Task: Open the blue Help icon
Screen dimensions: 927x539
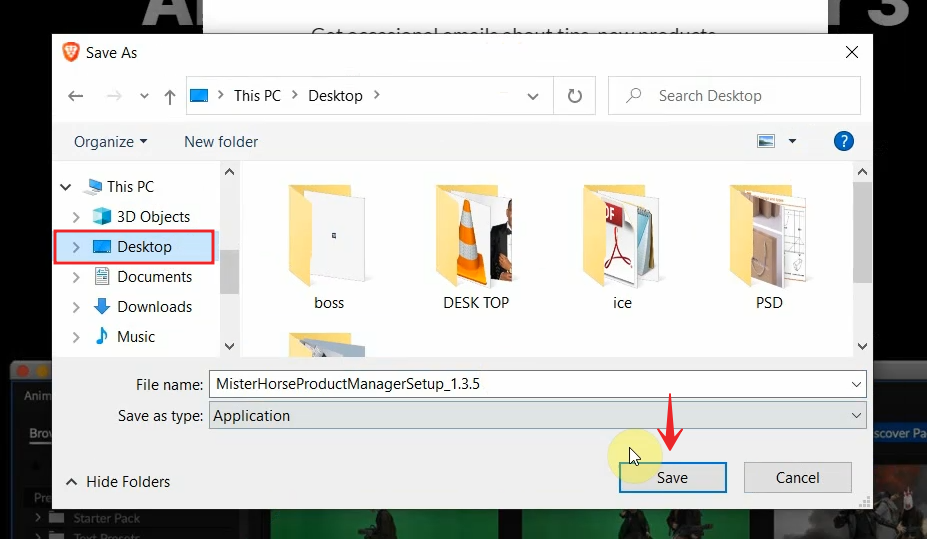Action: pyautogui.click(x=844, y=141)
